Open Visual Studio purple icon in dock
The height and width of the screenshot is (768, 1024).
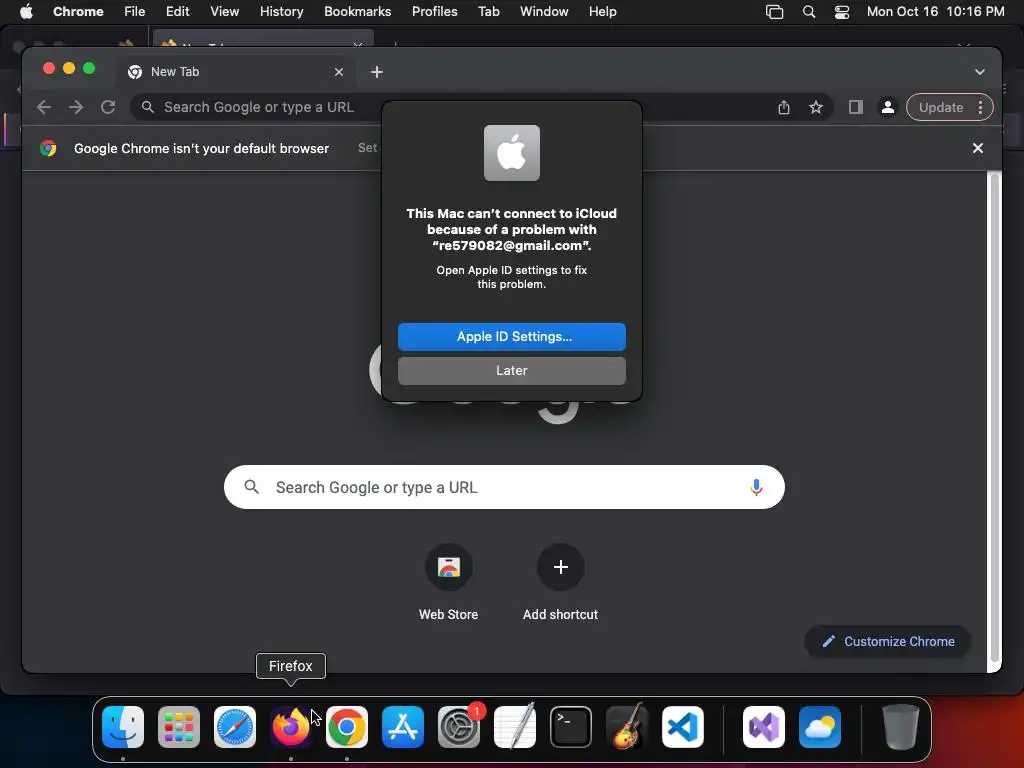tap(763, 727)
